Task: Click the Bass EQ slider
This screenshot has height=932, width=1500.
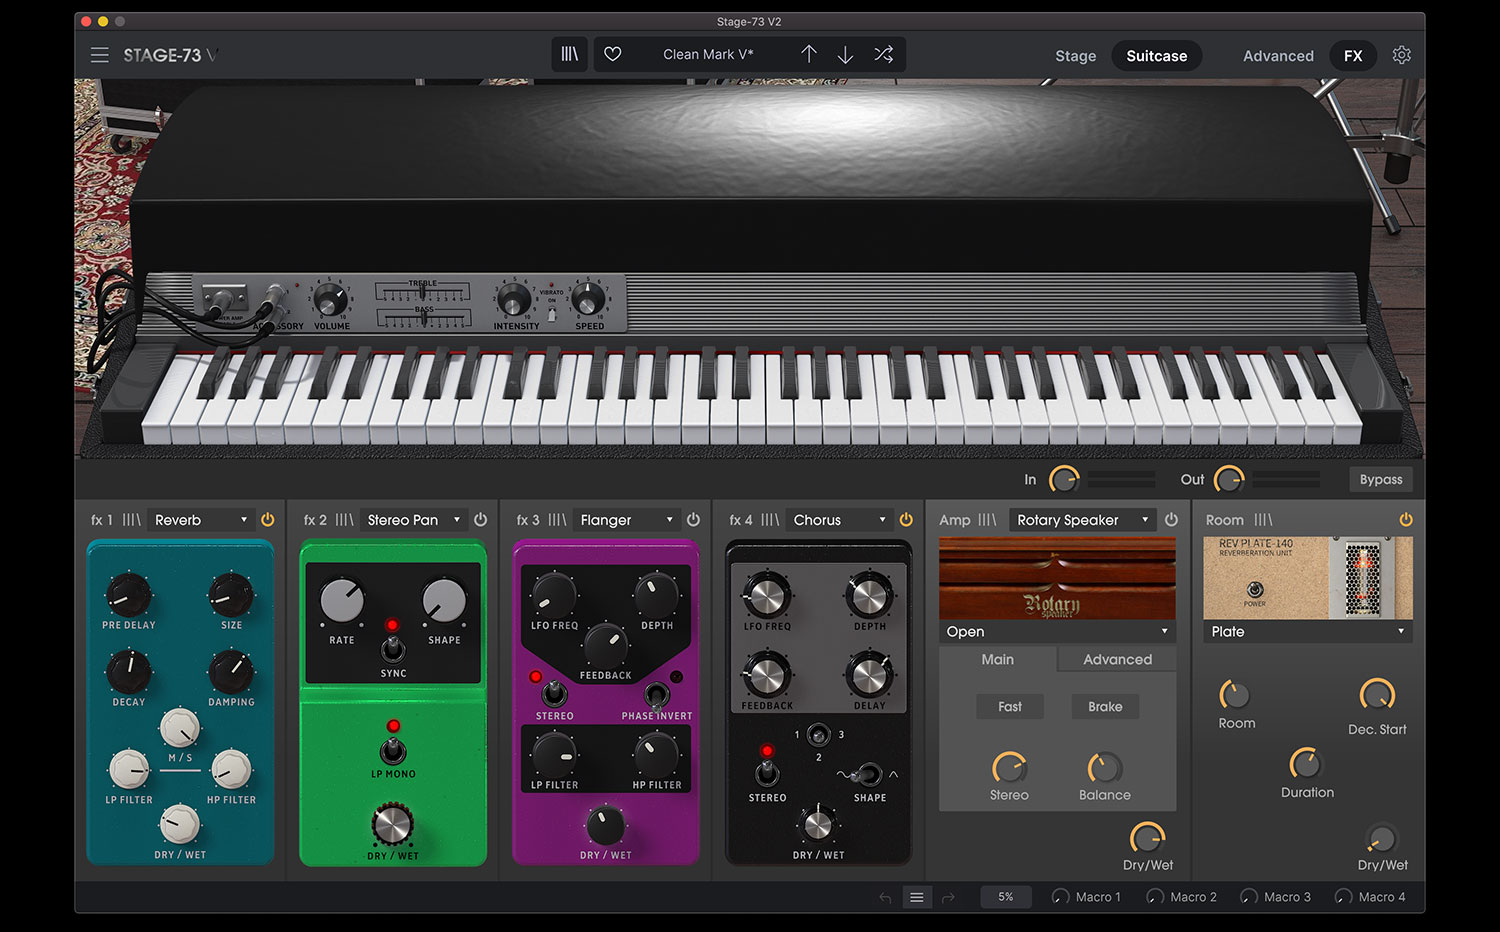Action: pos(423,319)
